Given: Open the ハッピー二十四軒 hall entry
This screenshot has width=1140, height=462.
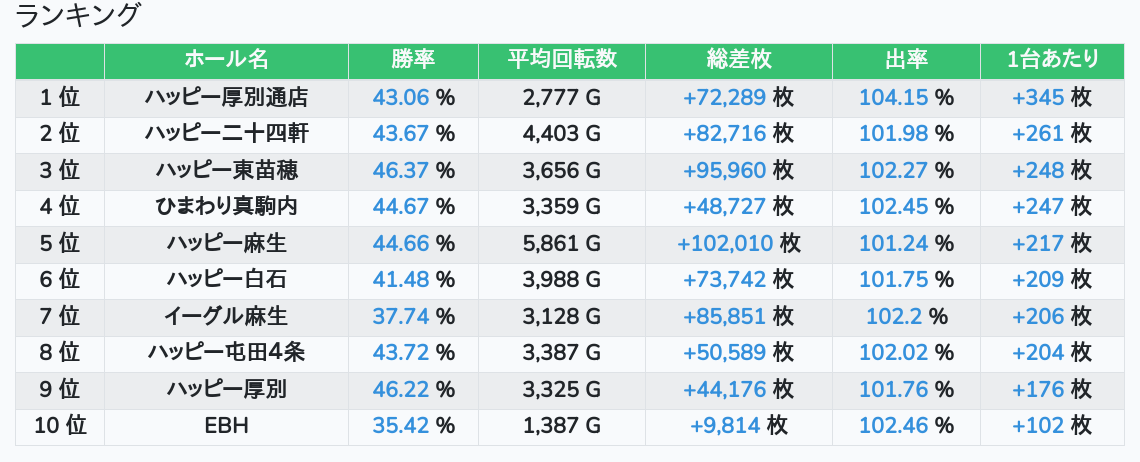Looking at the screenshot, I should tap(226, 134).
